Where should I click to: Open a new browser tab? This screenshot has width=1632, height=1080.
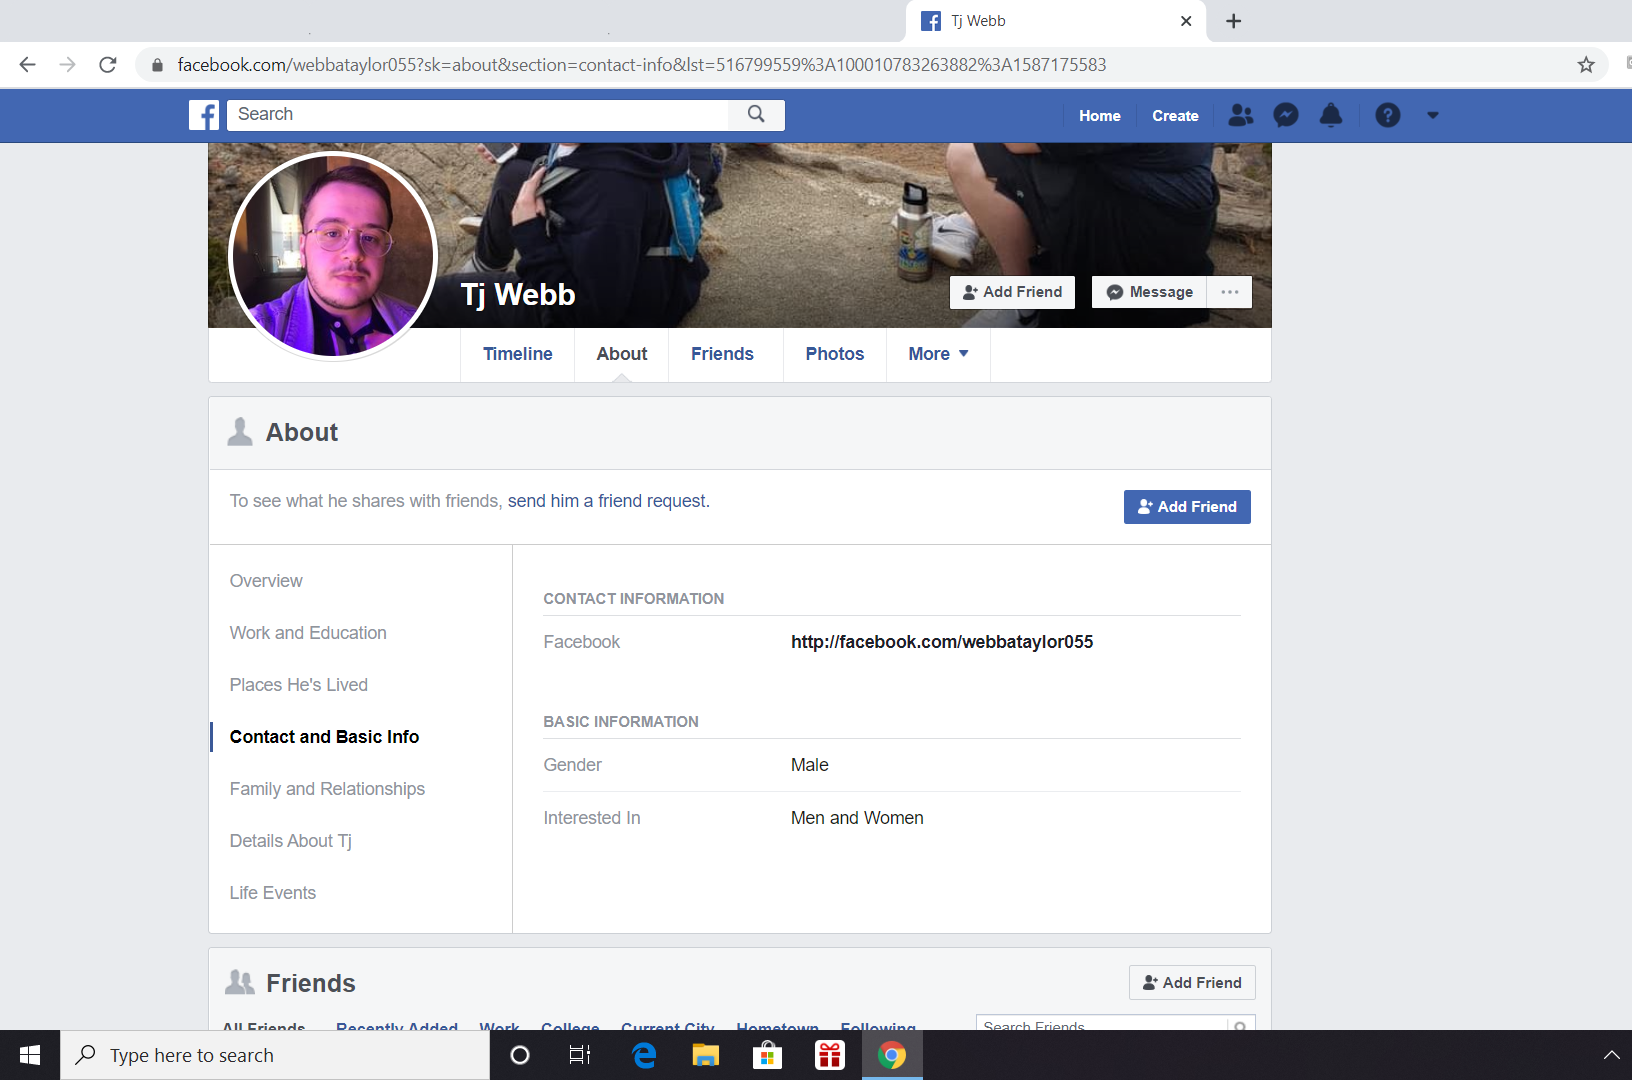(x=1234, y=21)
